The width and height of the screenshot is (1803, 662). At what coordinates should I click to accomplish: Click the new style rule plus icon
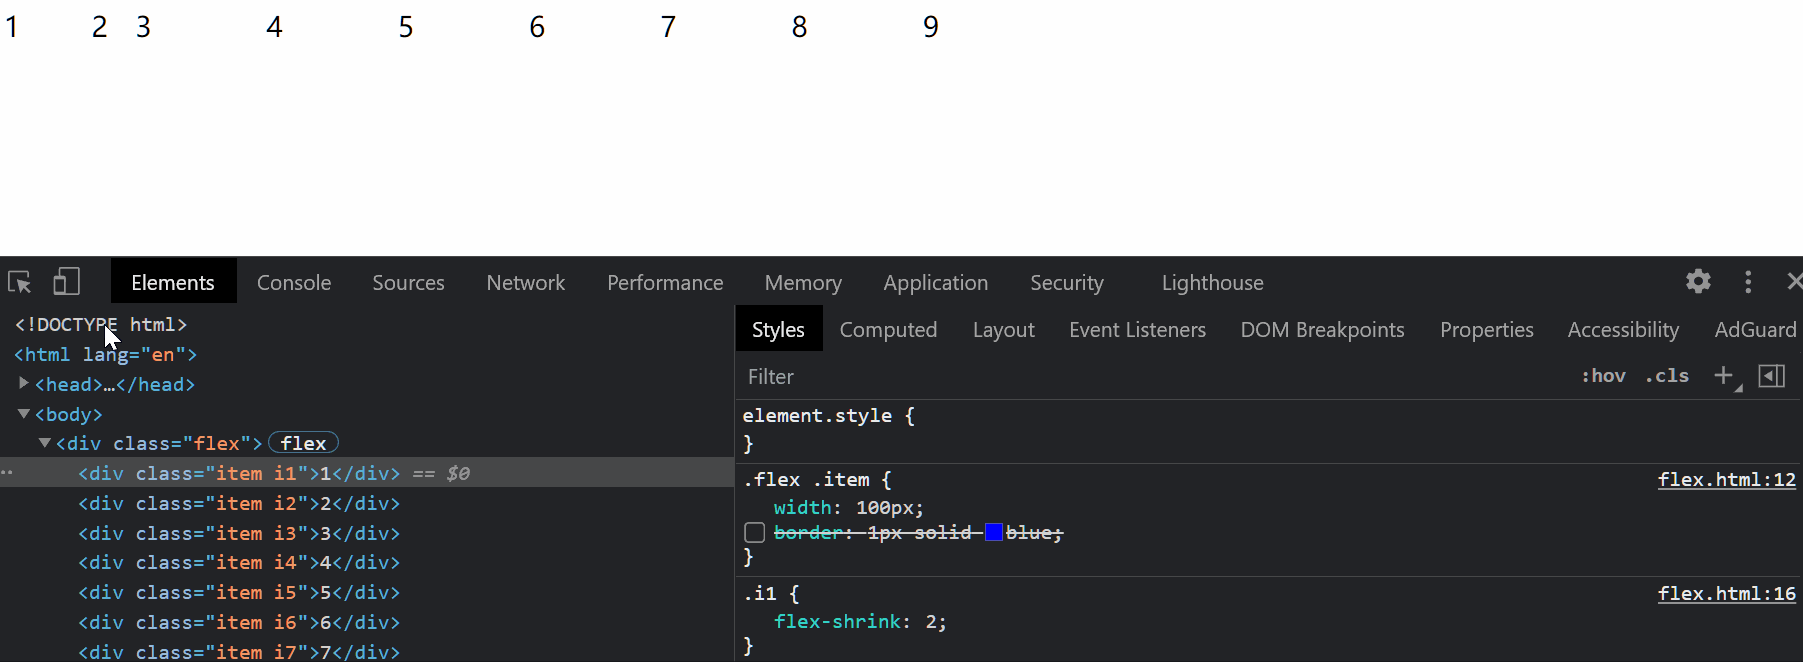tap(1724, 376)
